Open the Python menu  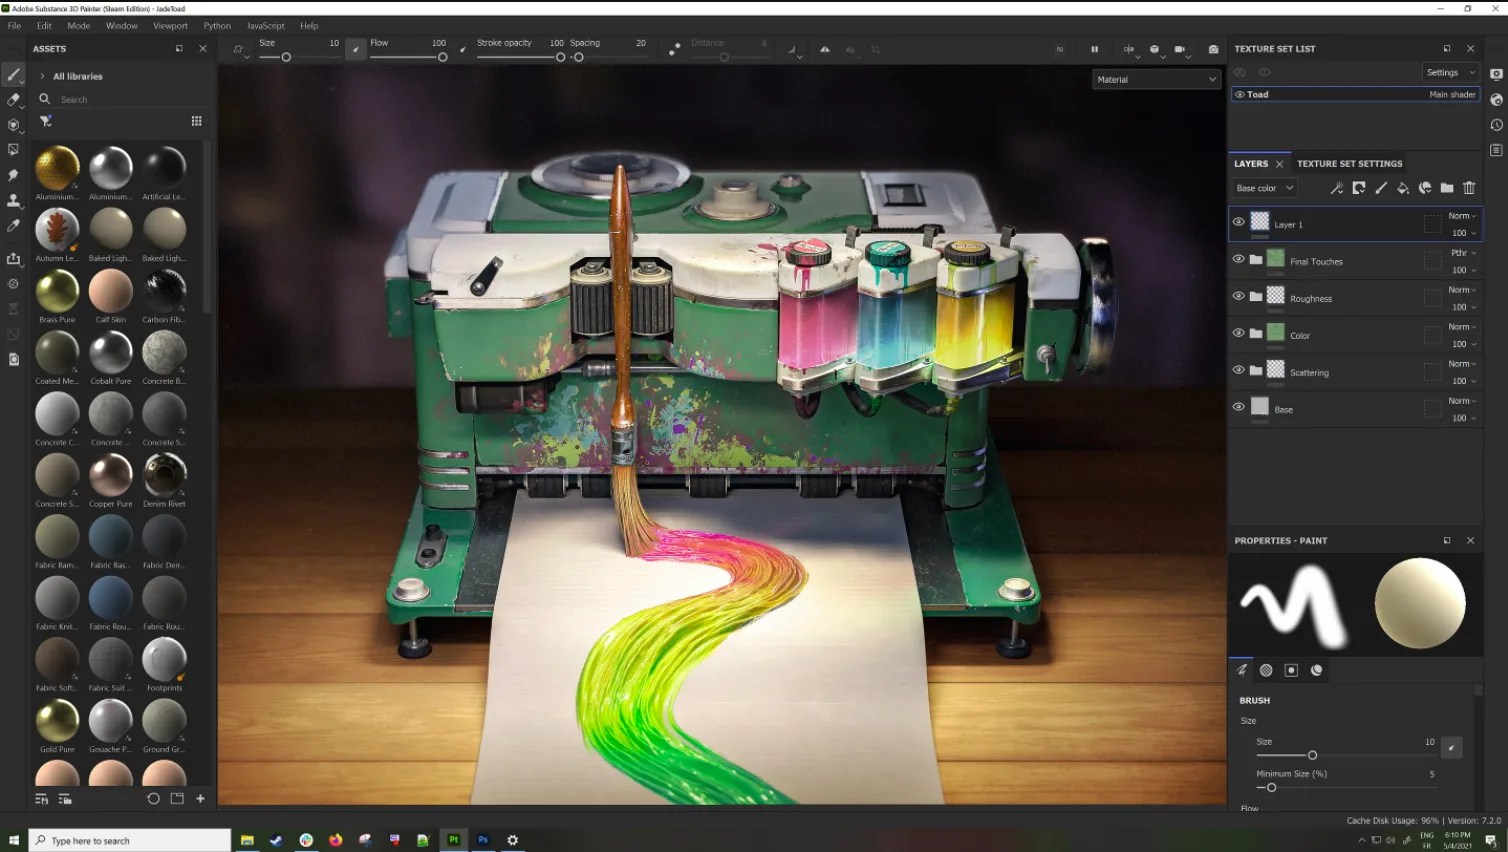(217, 25)
